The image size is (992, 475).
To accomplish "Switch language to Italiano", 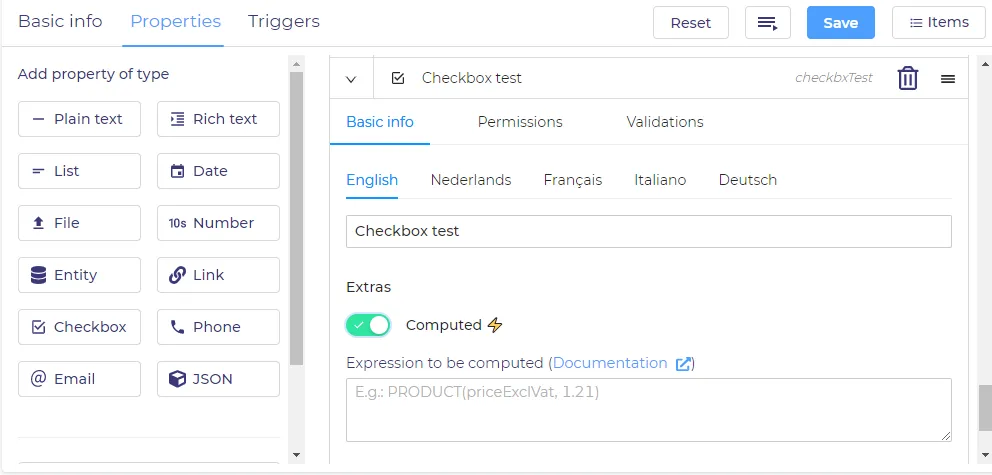I will click(x=660, y=180).
